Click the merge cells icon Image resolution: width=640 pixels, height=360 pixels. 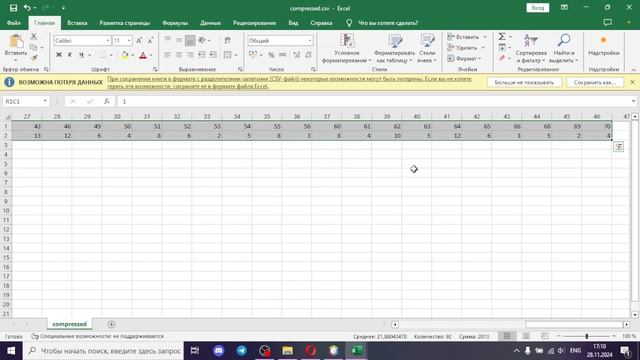click(x=228, y=55)
